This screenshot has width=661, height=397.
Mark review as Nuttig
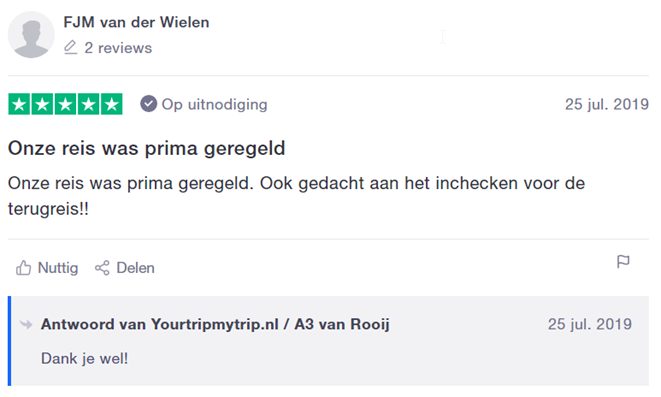click(x=47, y=268)
